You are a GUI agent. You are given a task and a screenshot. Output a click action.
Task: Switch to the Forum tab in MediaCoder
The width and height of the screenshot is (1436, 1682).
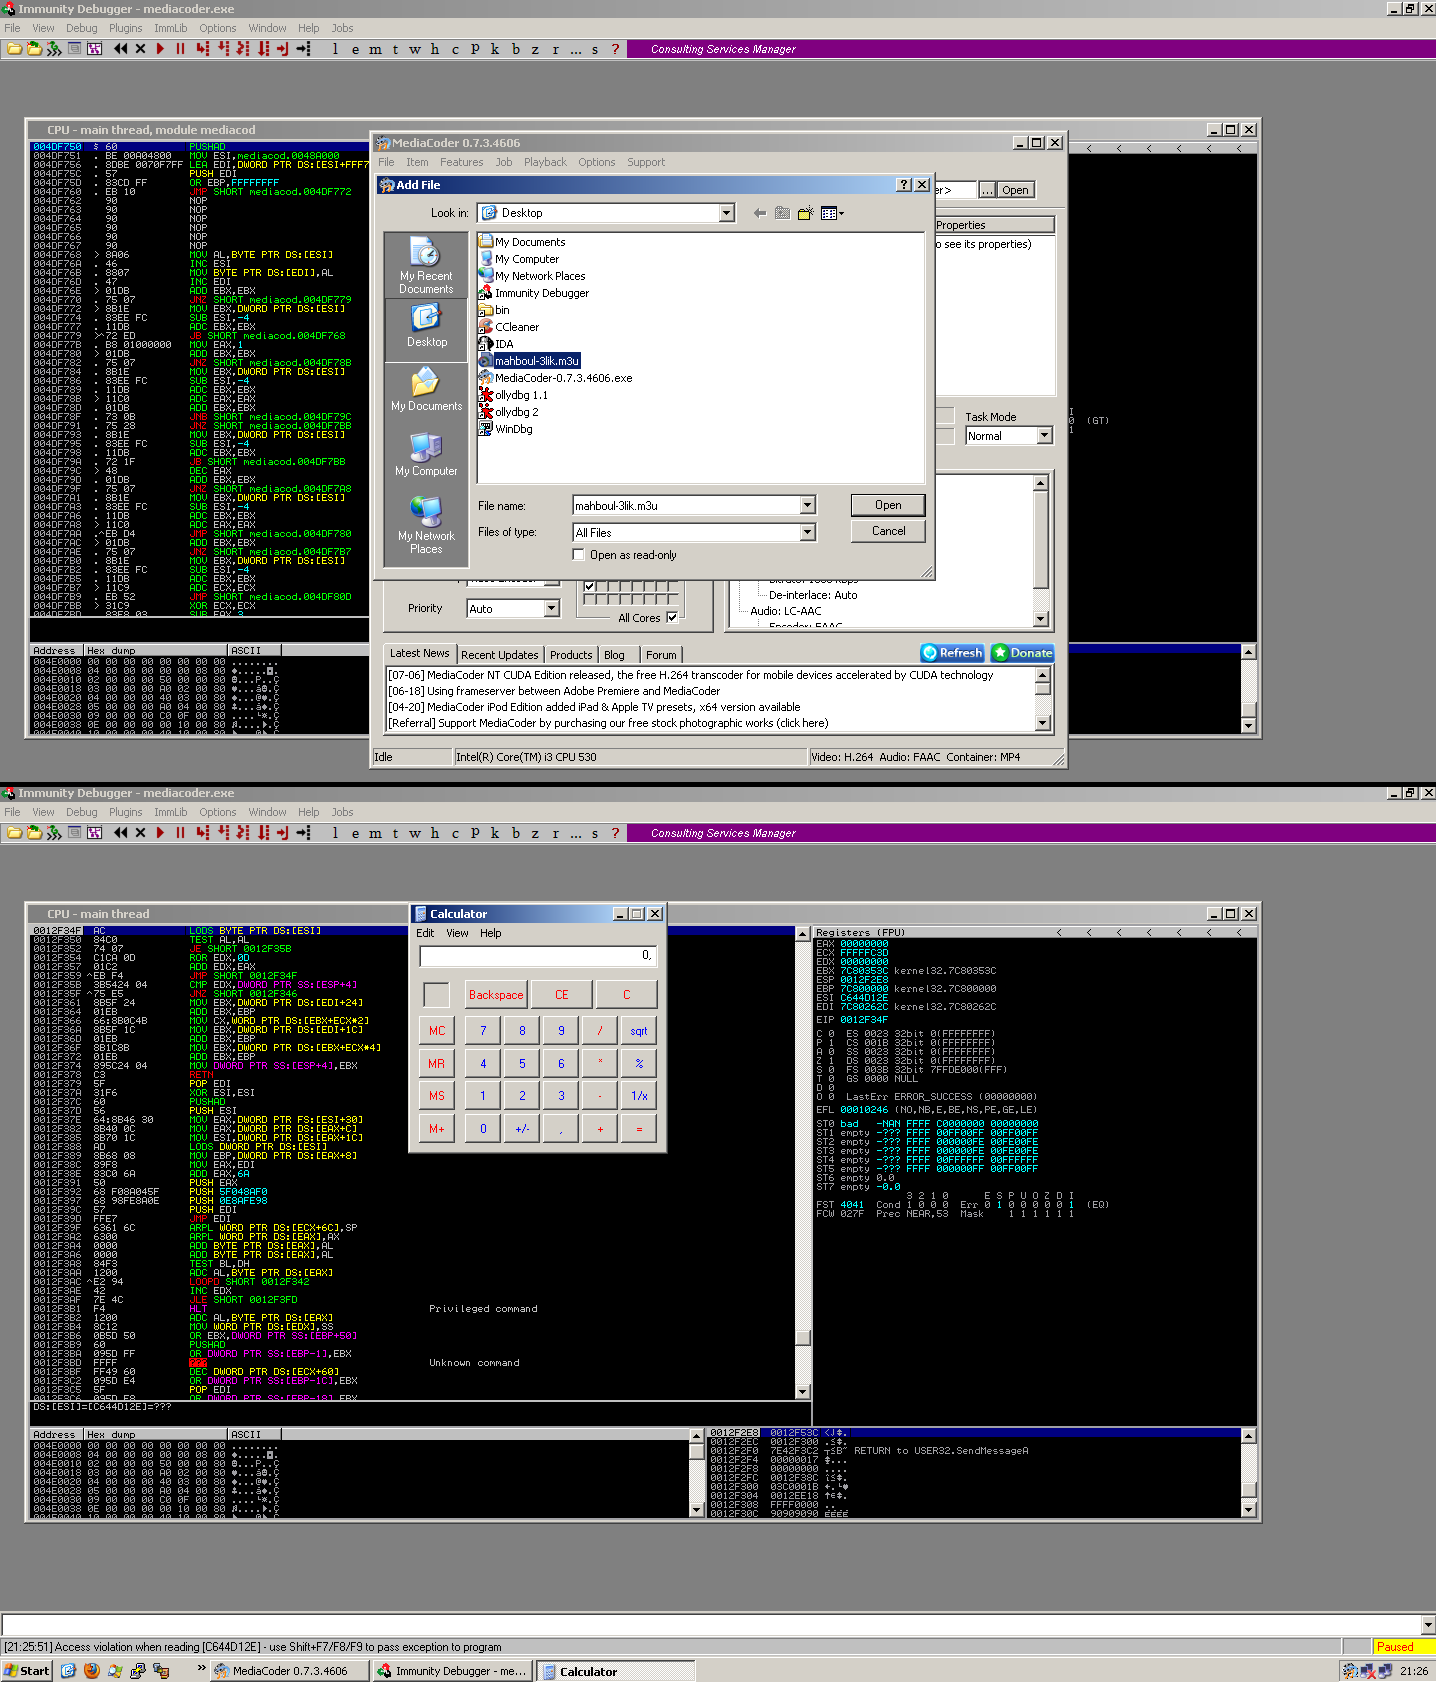click(661, 655)
